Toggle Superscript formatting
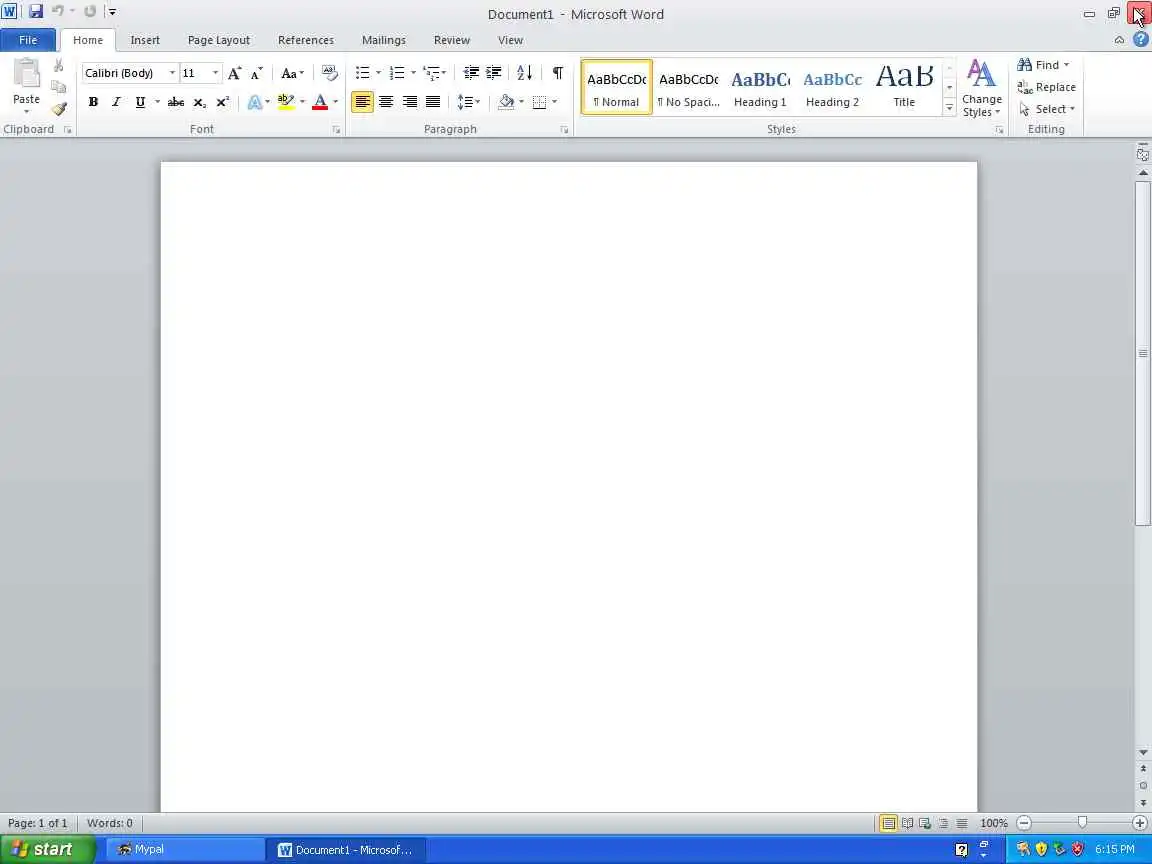Image resolution: width=1152 pixels, height=864 pixels. tap(223, 102)
